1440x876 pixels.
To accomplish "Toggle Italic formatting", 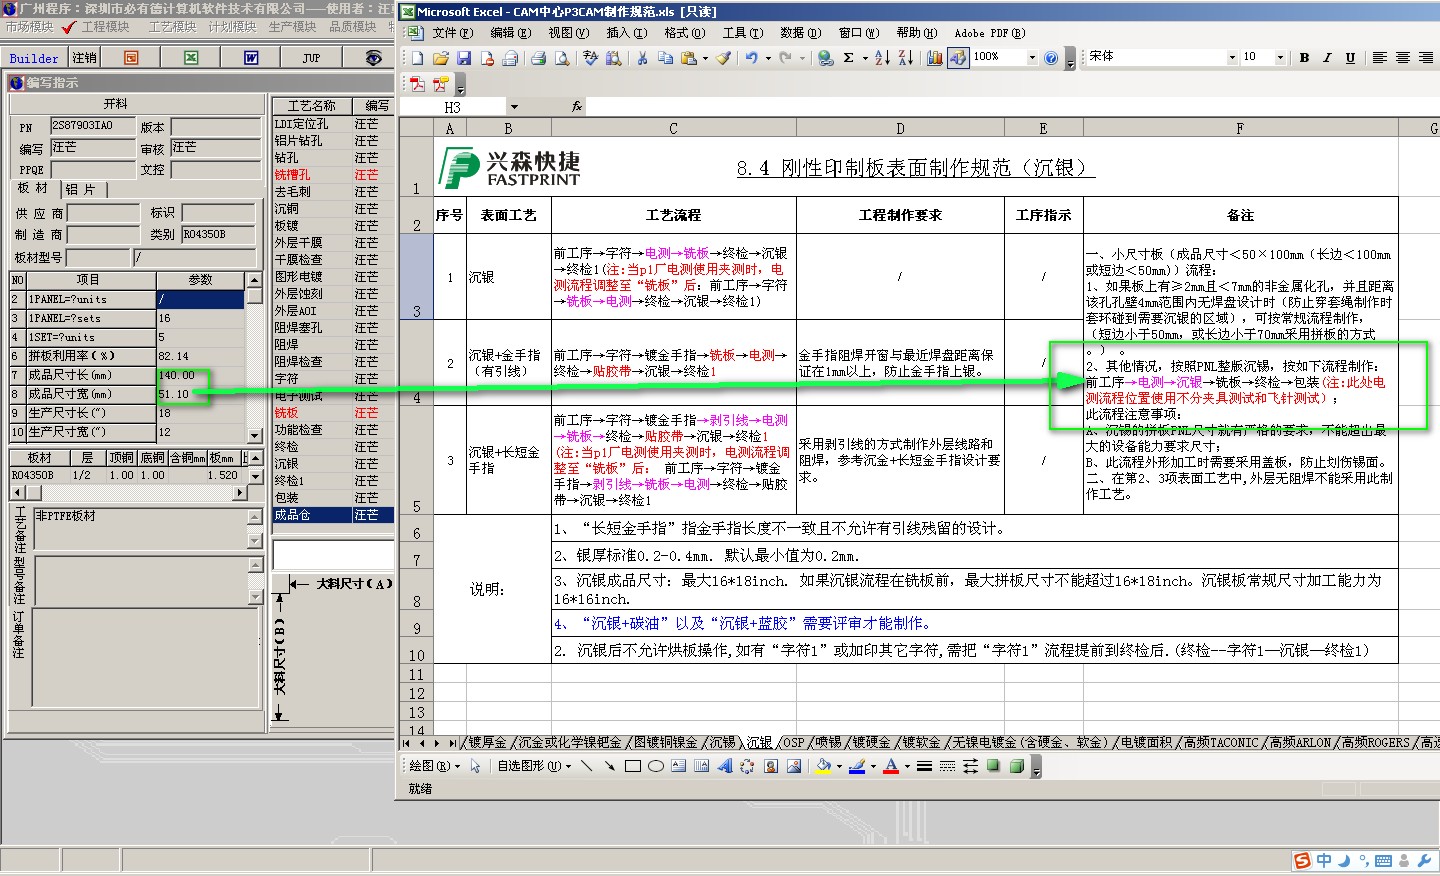I will pos(1327,58).
